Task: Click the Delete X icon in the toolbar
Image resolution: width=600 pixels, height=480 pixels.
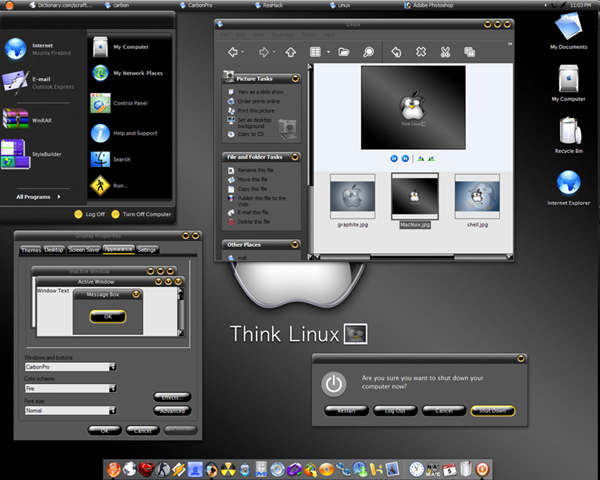Action: pos(421,52)
